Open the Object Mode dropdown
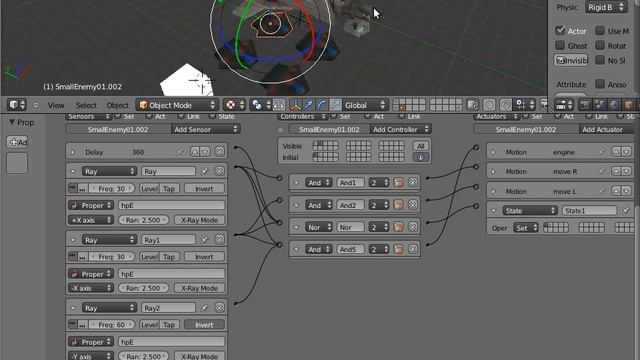This screenshot has height=360, width=640. 177,105
